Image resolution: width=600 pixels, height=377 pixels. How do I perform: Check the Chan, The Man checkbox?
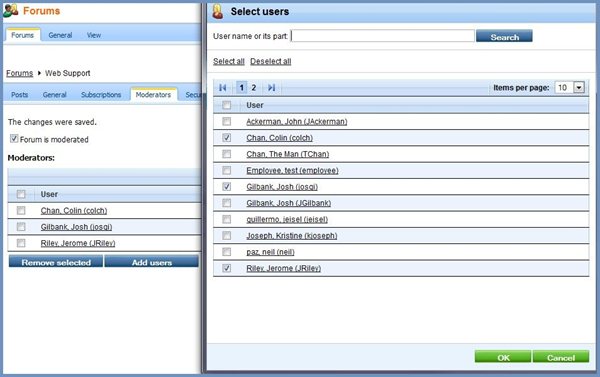point(227,154)
